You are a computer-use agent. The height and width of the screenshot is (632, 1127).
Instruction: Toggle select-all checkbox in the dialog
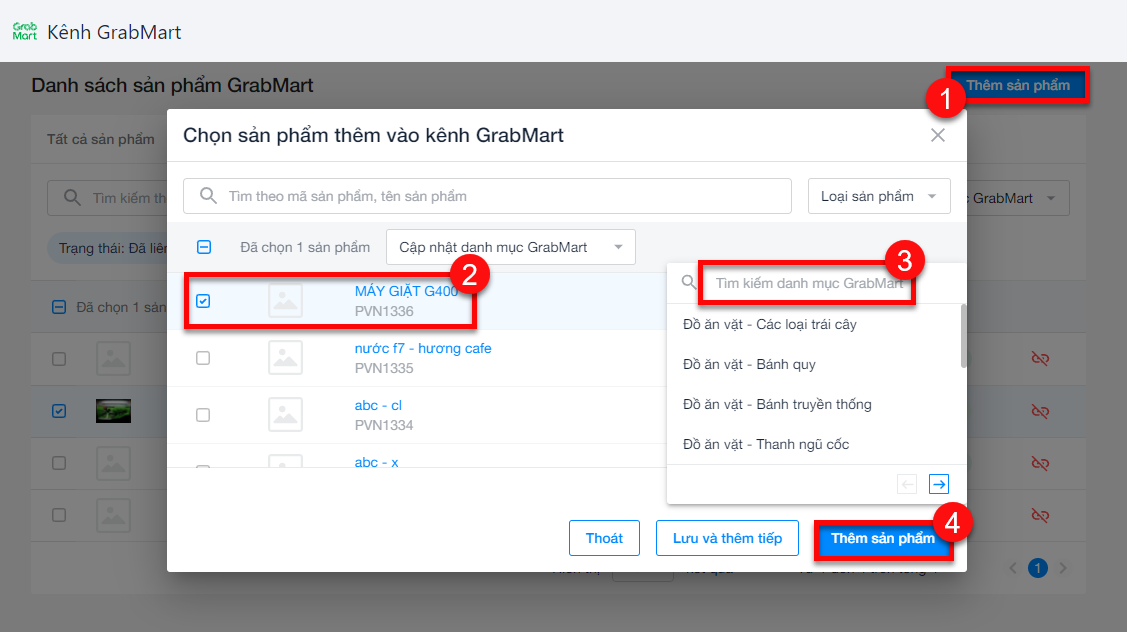[x=204, y=247]
